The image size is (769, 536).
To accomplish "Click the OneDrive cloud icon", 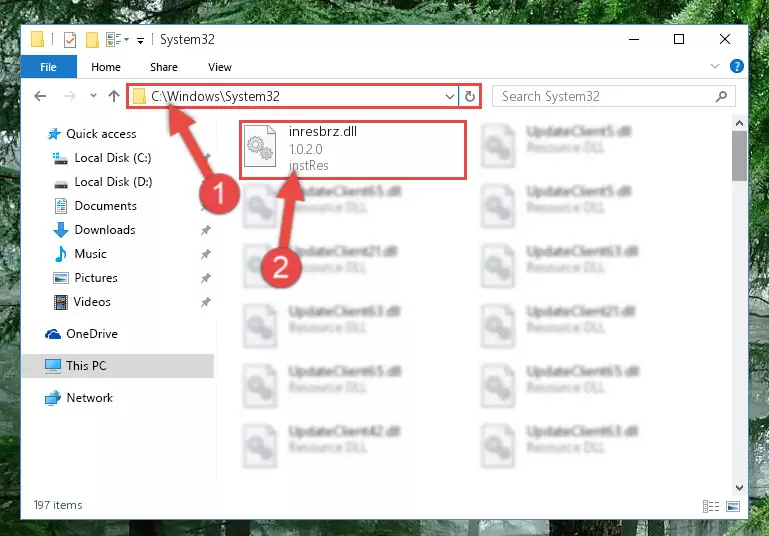I will coord(53,334).
